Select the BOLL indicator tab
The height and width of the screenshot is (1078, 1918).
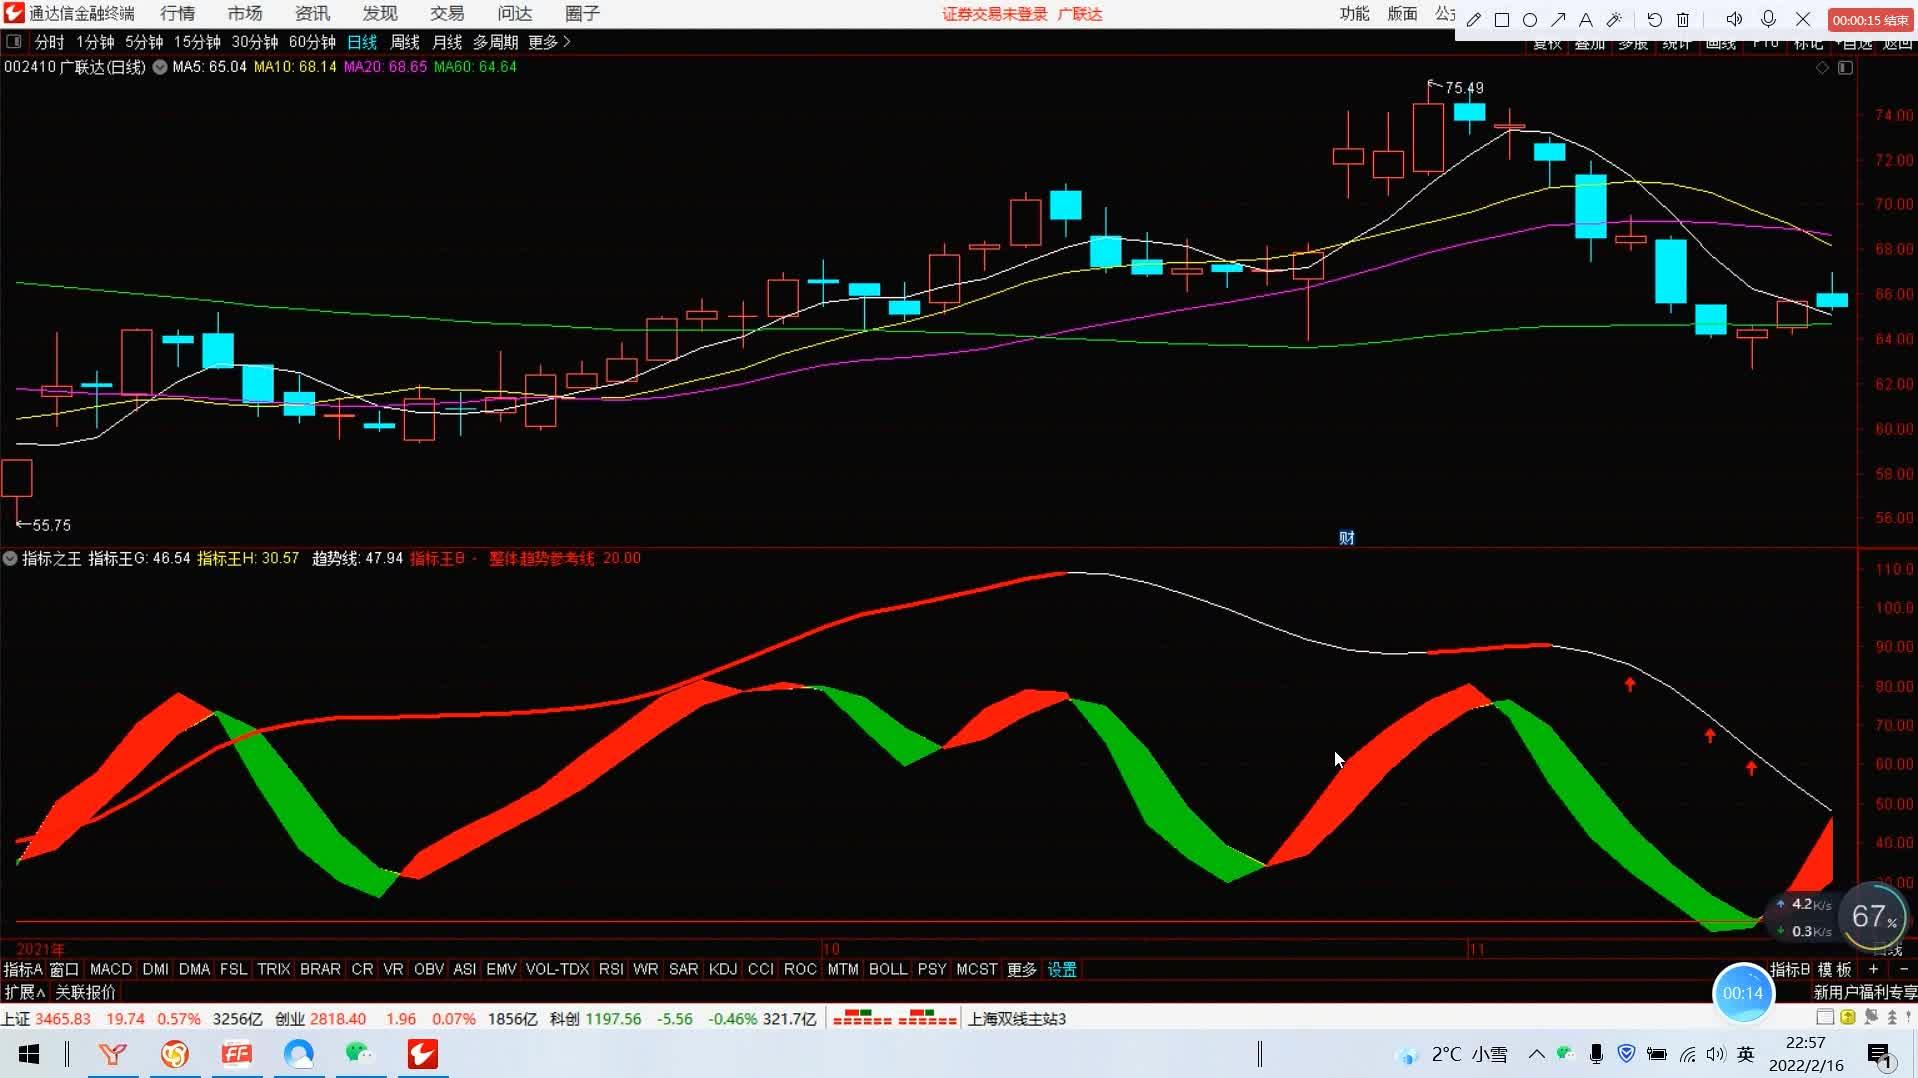888,969
